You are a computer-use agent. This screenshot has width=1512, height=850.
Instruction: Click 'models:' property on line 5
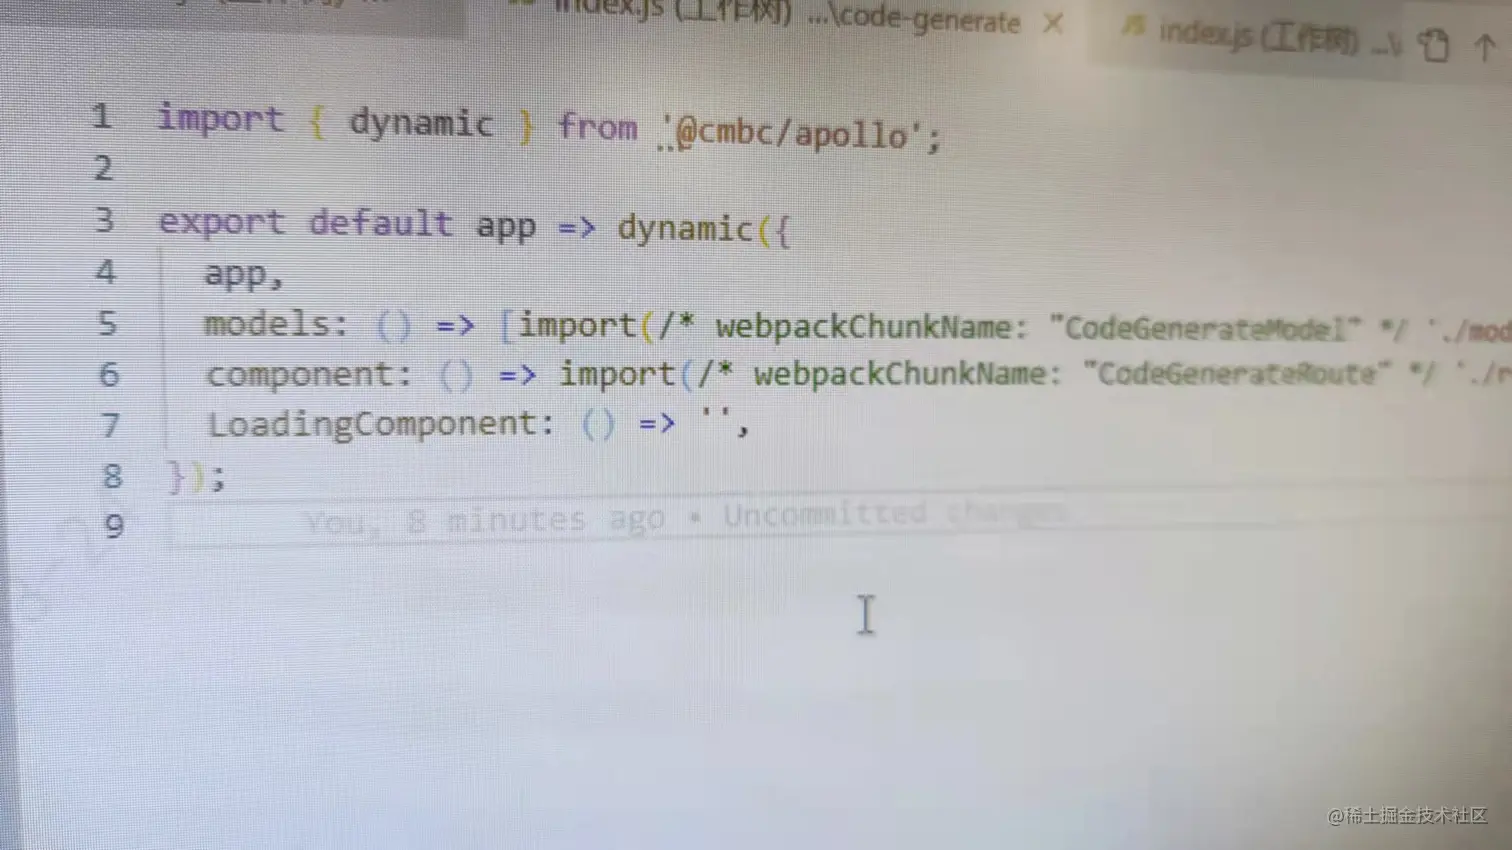[275, 324]
